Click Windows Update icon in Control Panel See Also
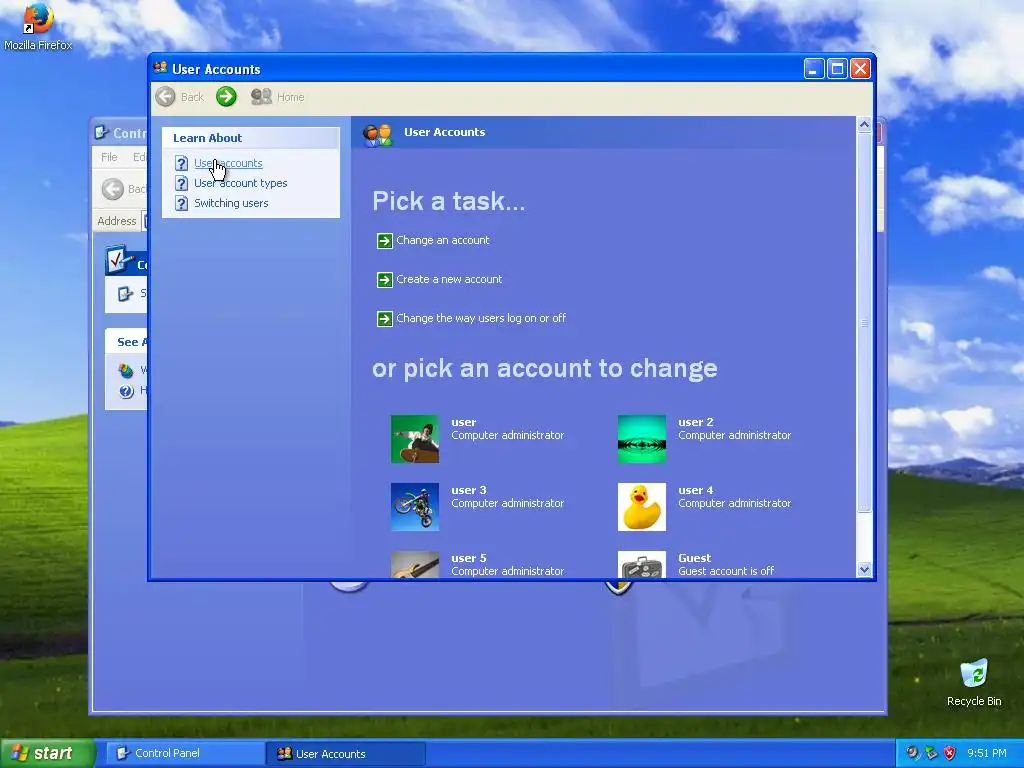The height and width of the screenshot is (768, 1024). pos(126,371)
